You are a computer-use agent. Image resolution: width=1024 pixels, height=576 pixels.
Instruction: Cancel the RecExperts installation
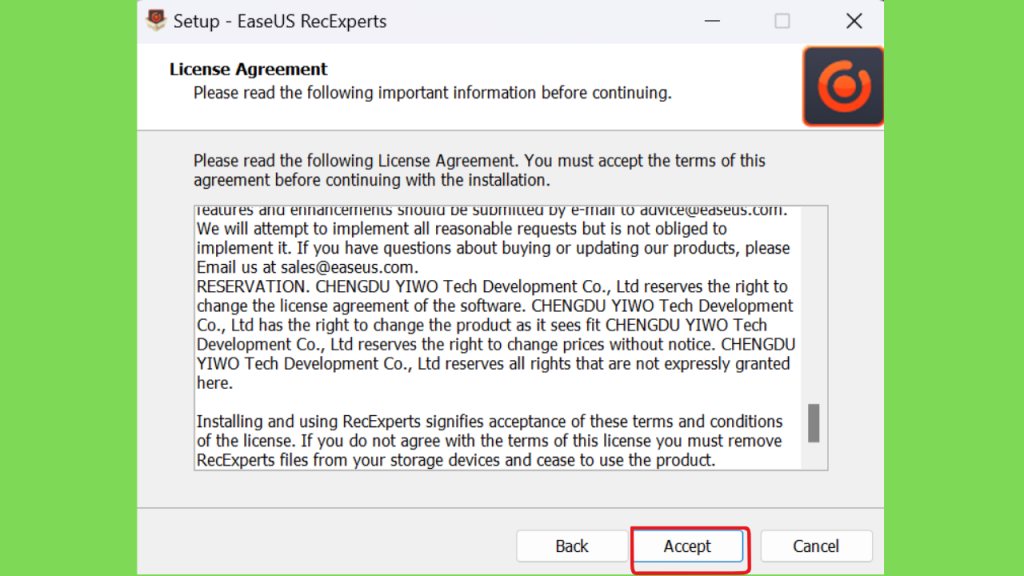pyautogui.click(x=816, y=546)
